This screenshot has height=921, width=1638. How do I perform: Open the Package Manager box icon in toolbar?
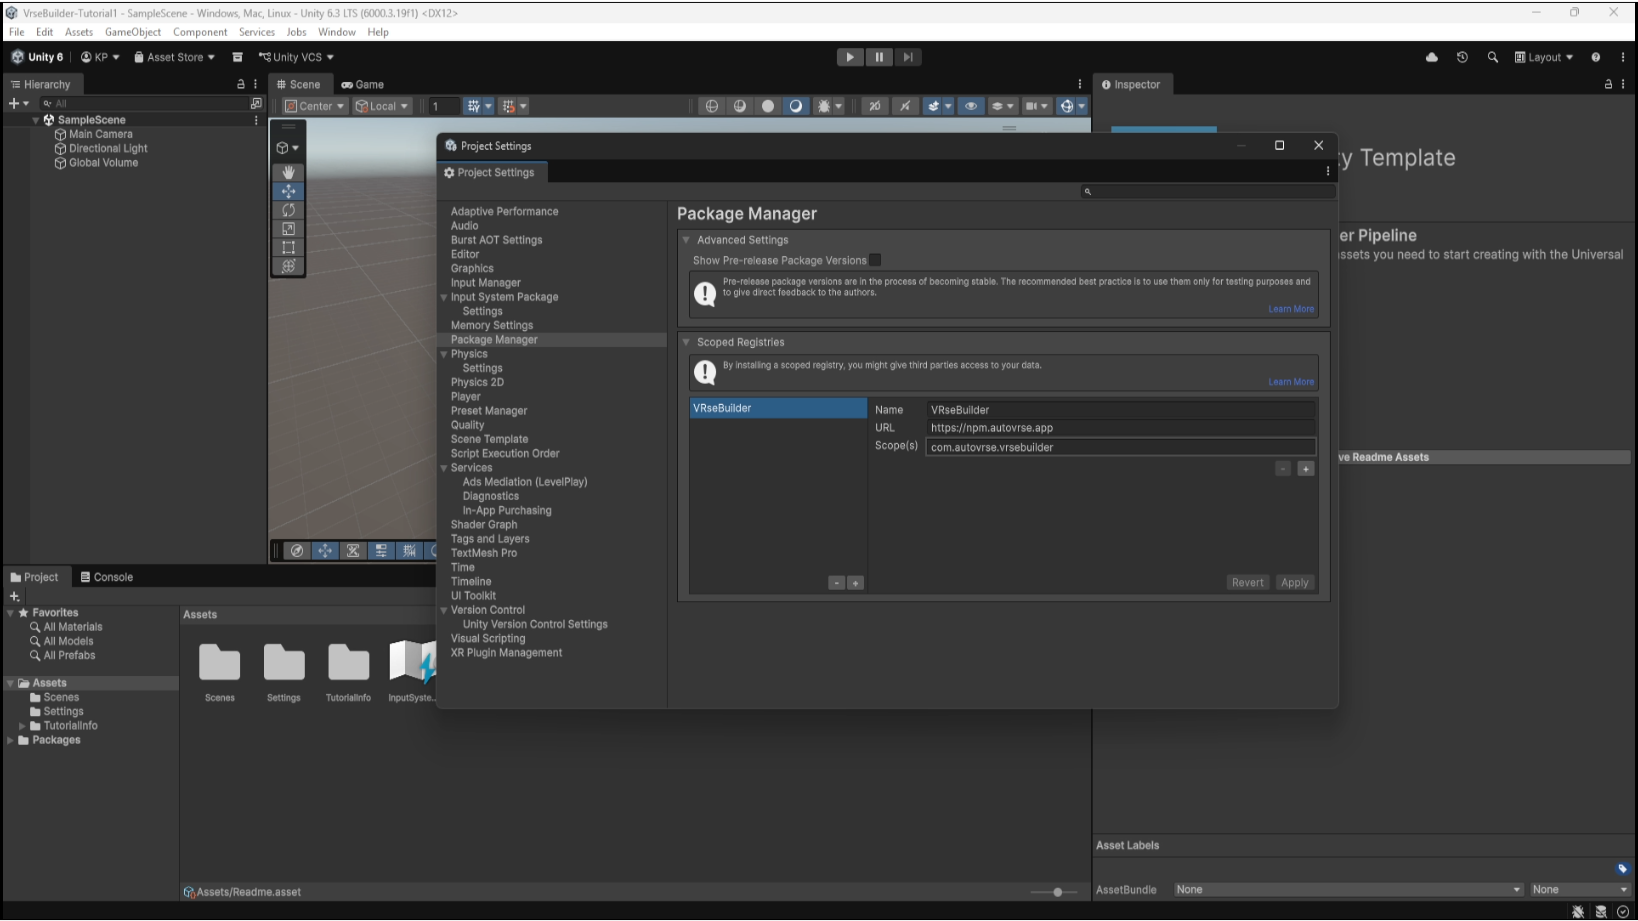(x=238, y=57)
